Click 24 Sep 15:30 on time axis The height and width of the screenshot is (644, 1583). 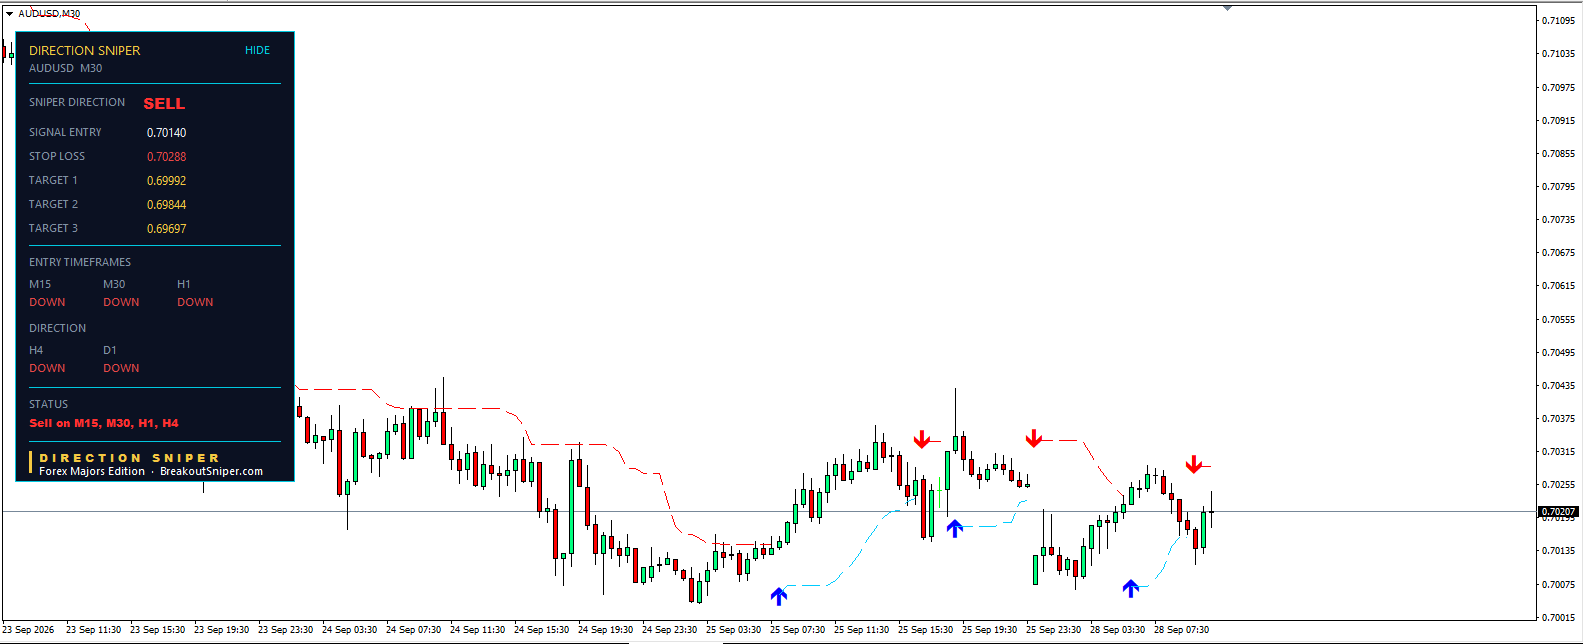tap(541, 630)
